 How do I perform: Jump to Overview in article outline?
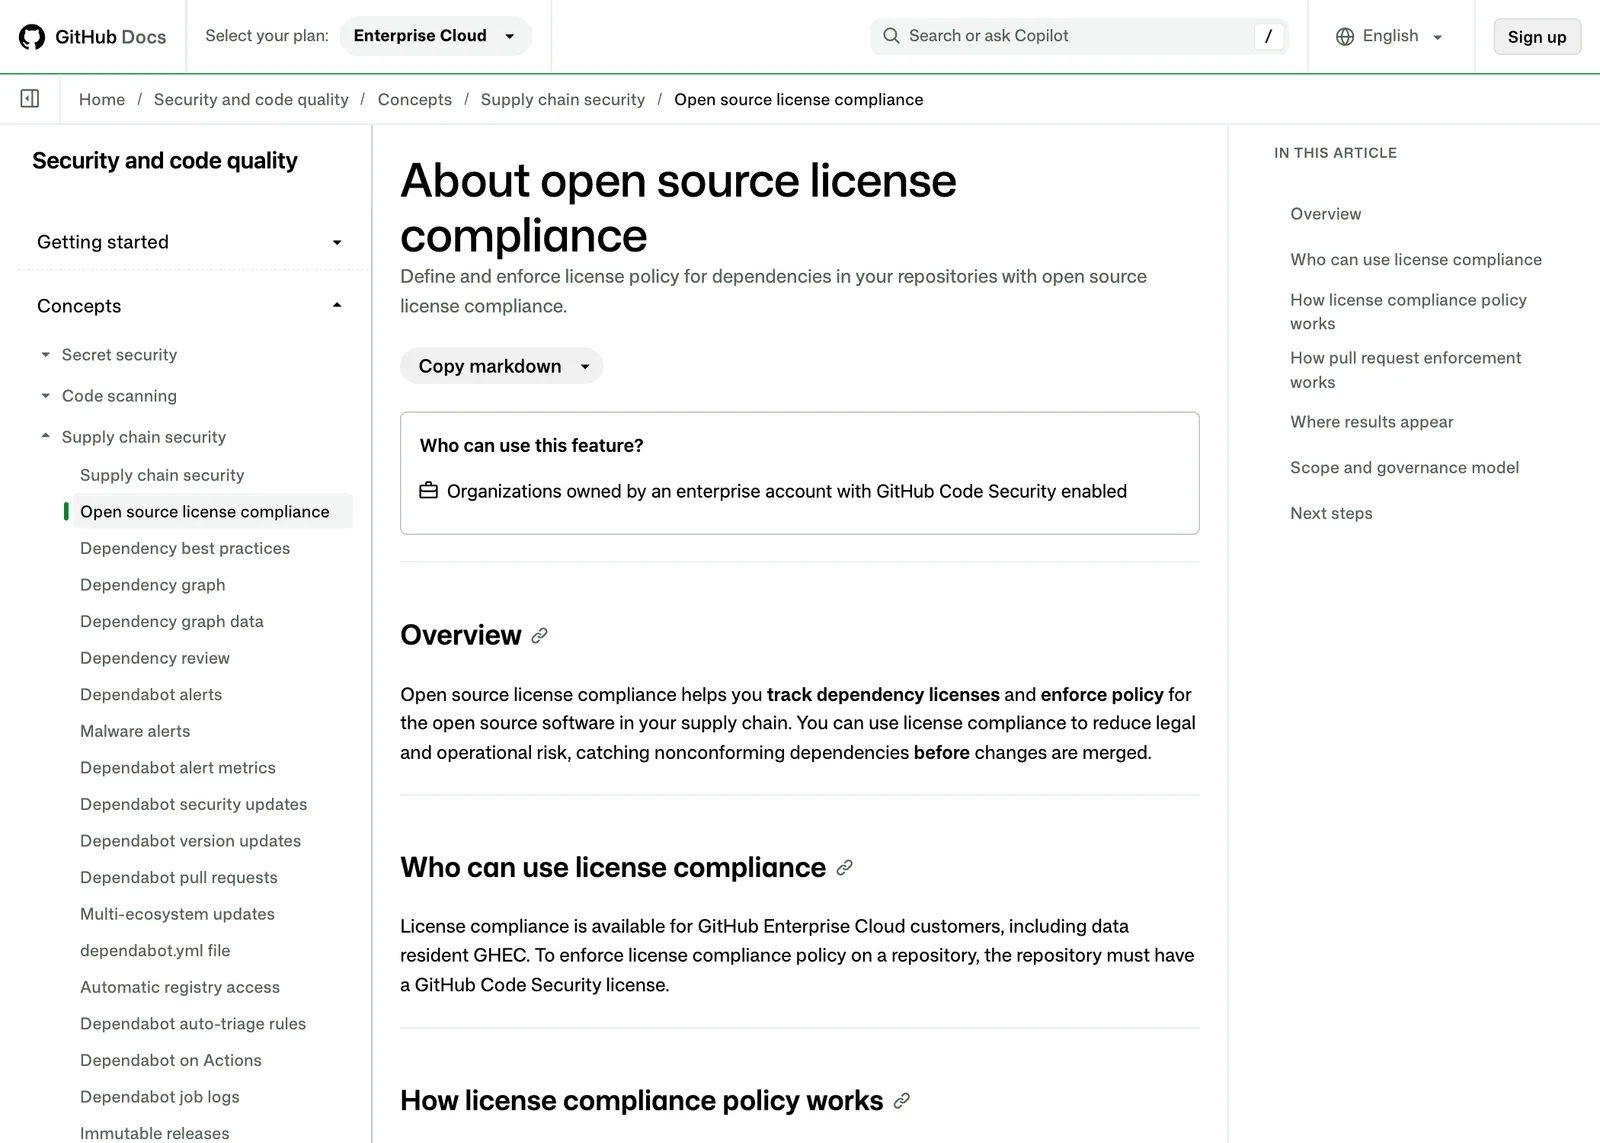[1326, 214]
